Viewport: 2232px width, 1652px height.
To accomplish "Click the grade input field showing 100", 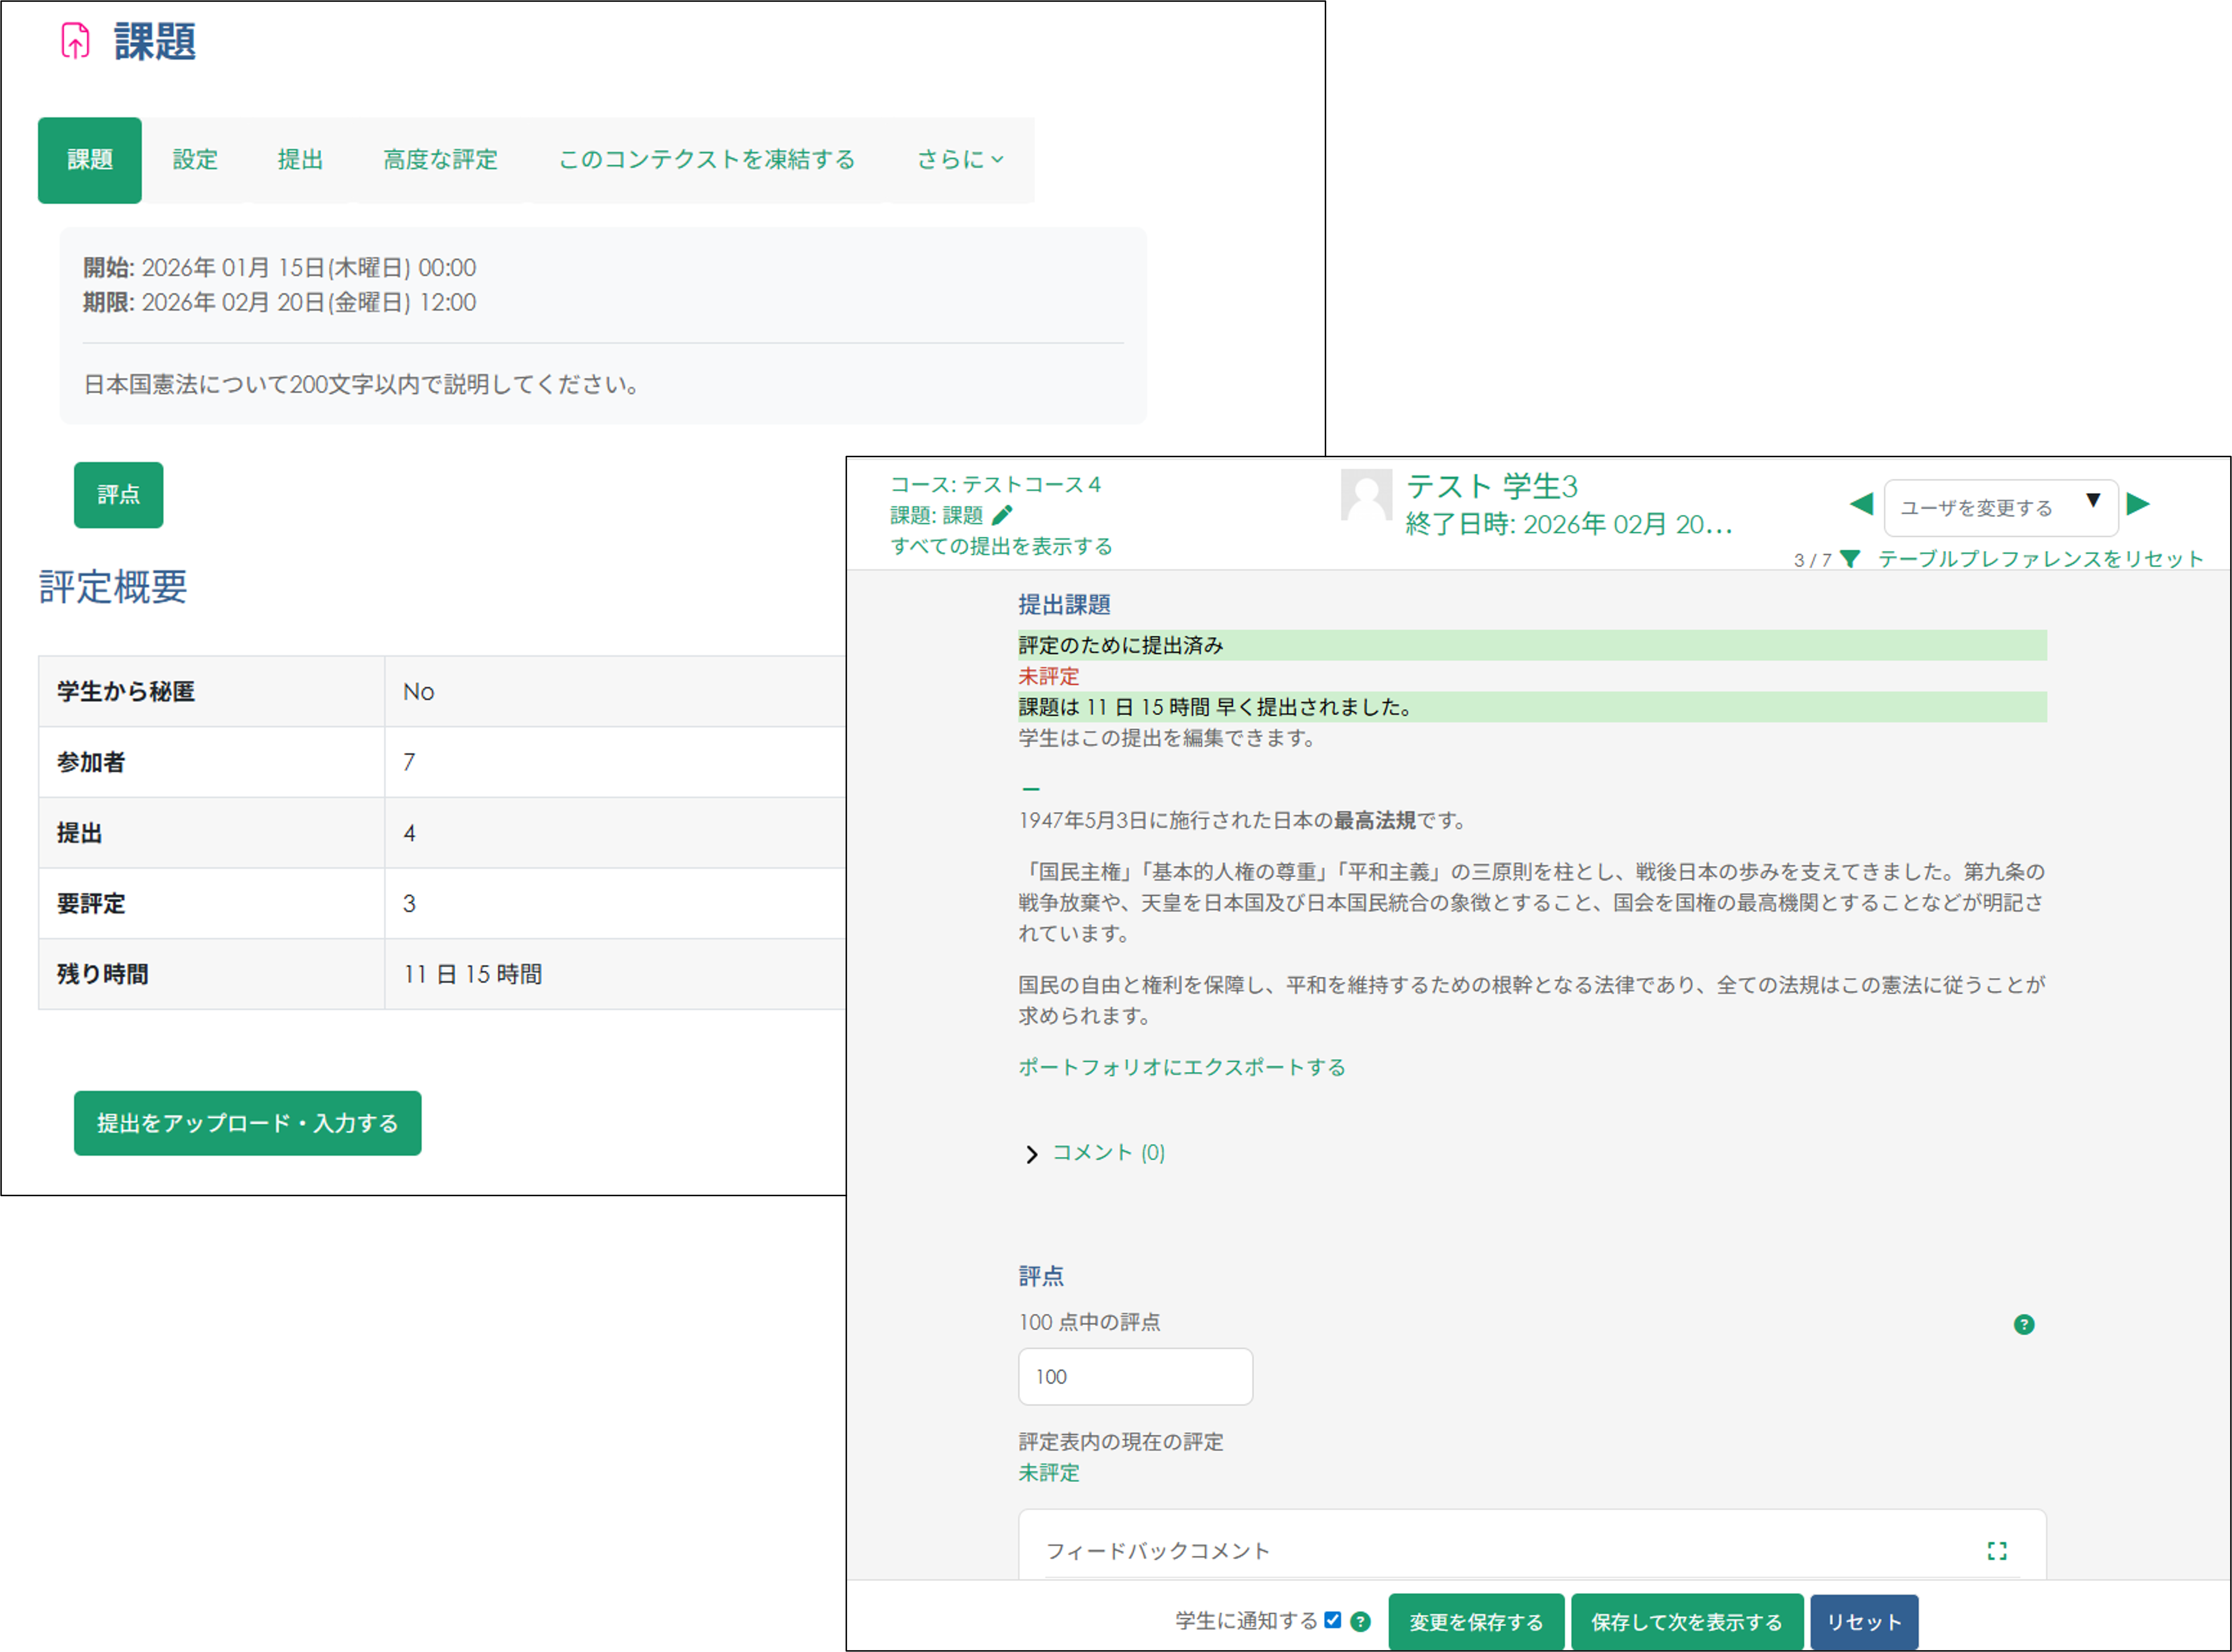I will (1135, 1376).
